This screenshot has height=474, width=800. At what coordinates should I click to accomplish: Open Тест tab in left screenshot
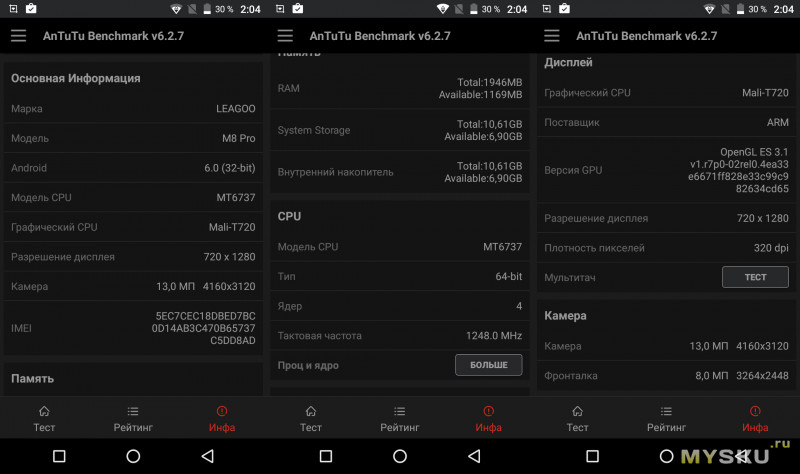tap(44, 419)
